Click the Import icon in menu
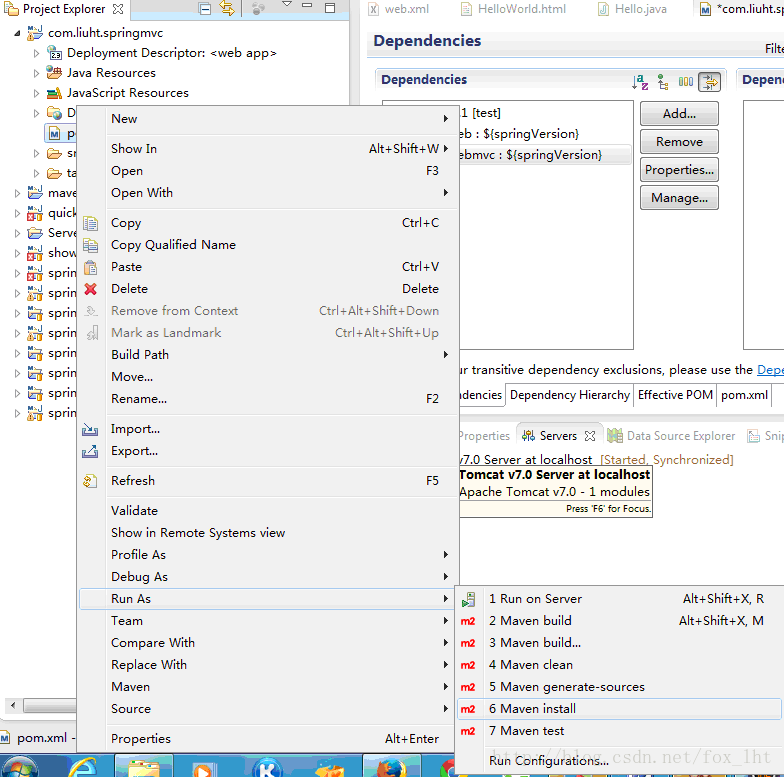The image size is (784, 777). [x=90, y=429]
